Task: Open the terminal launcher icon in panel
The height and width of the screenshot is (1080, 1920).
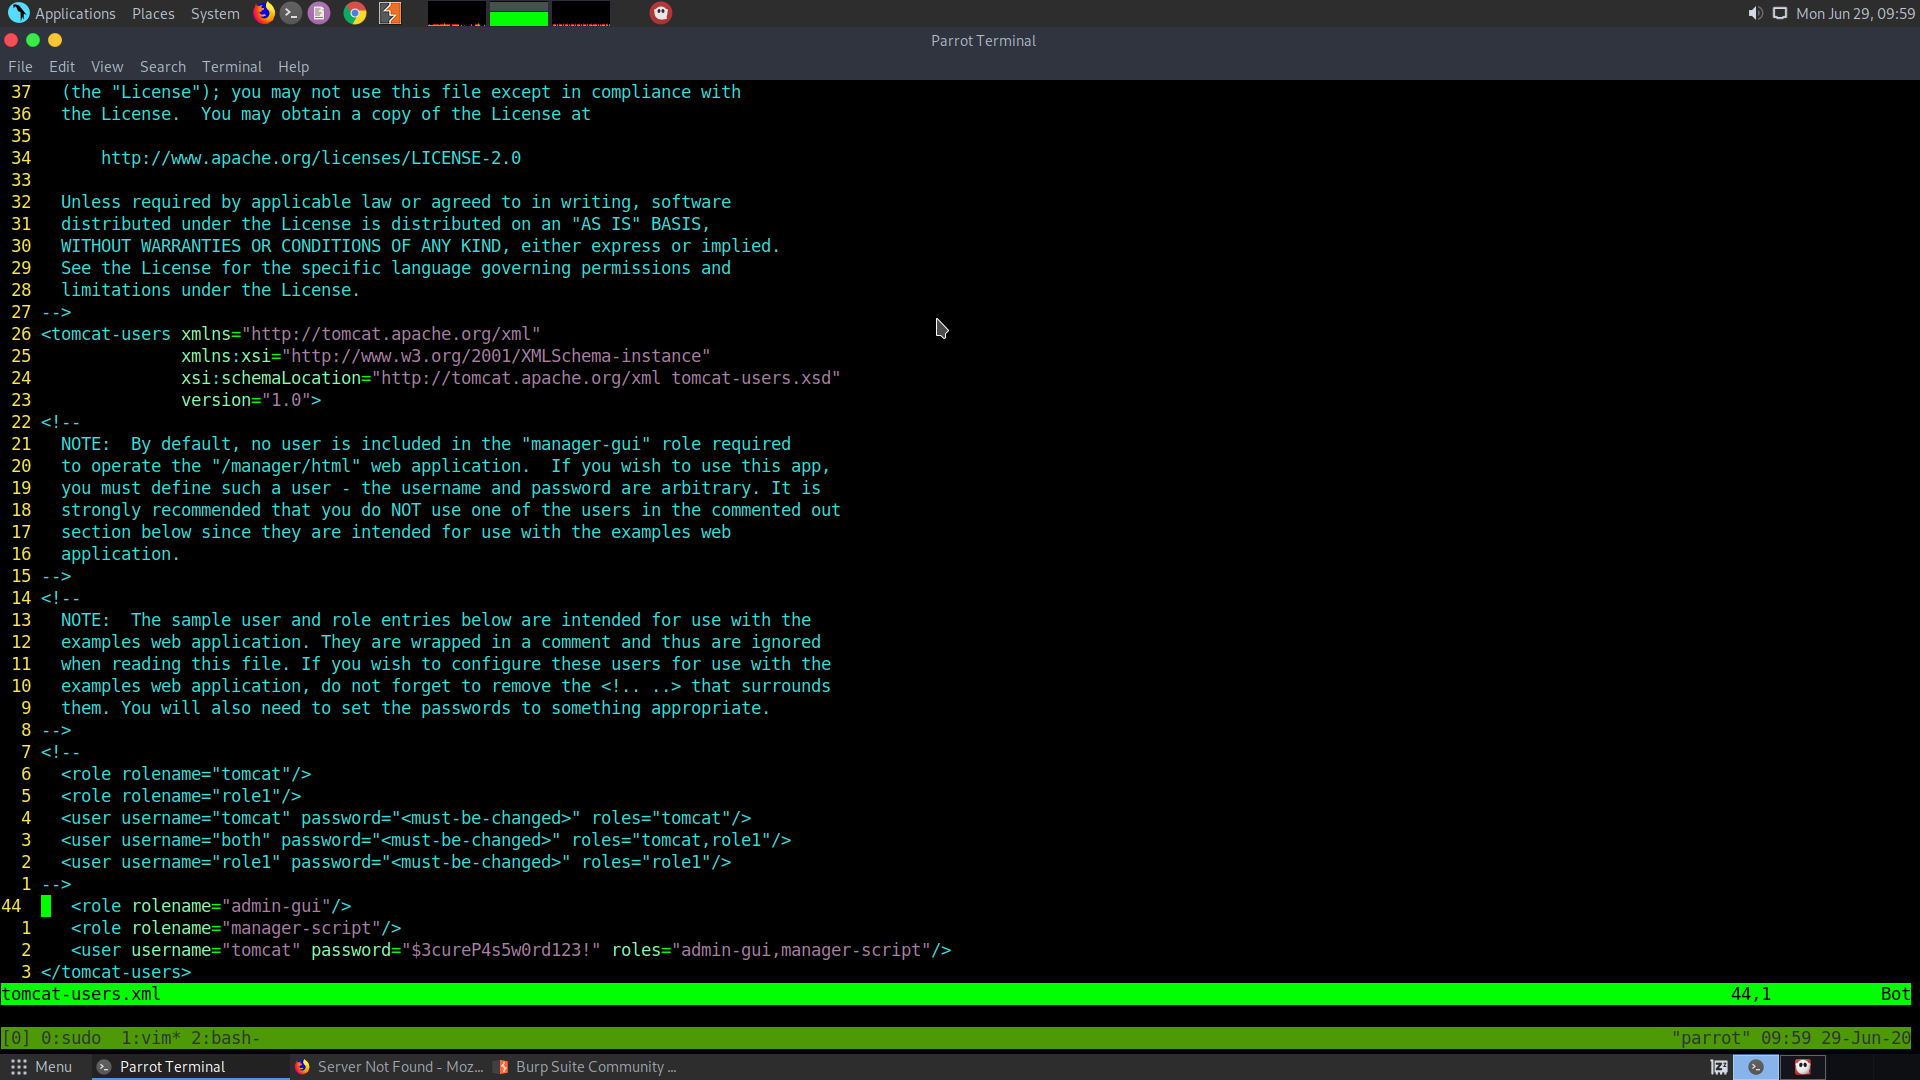Action: click(x=291, y=13)
